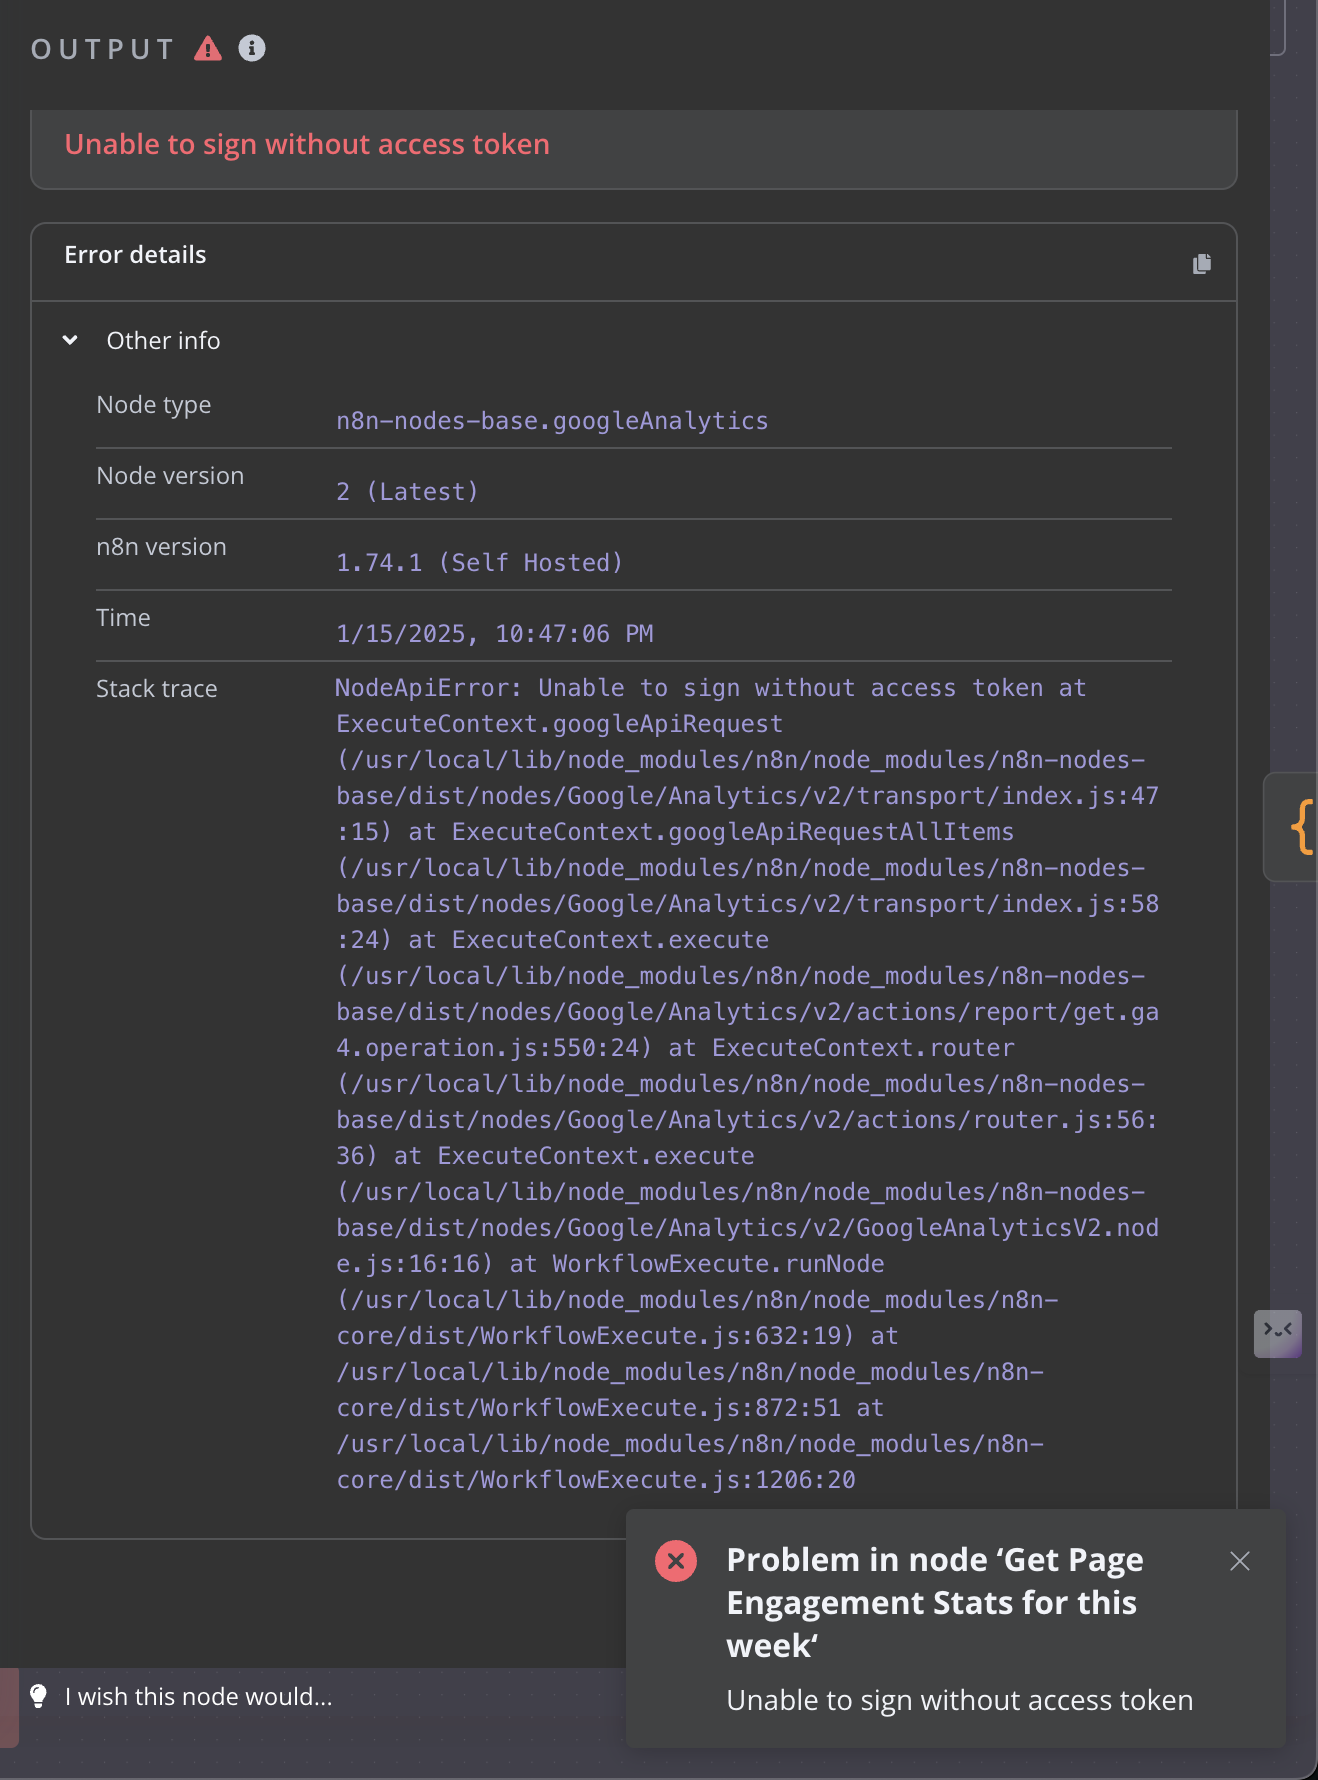Click the node version '2 (Latest)' value
The height and width of the screenshot is (1780, 1318).
407,492
